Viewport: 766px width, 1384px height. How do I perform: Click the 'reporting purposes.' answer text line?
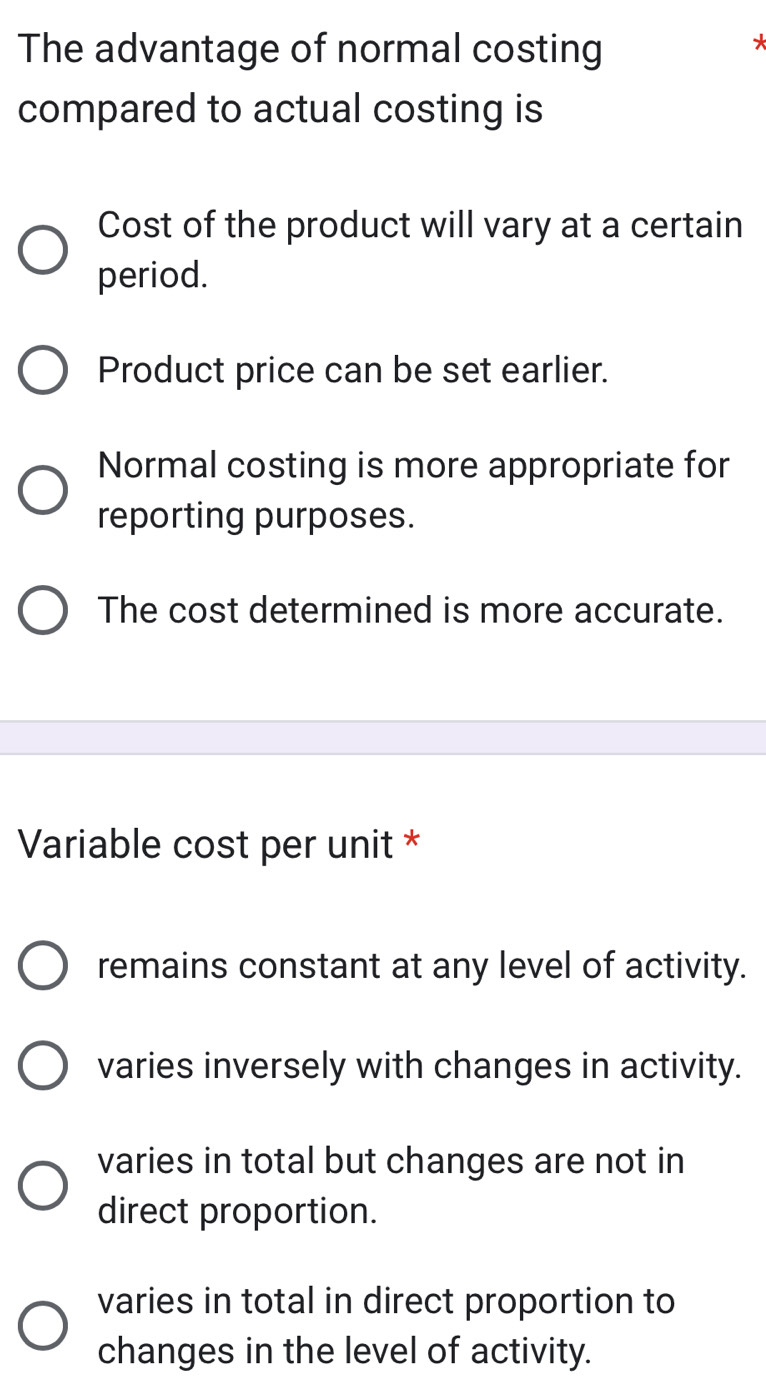pos(256,516)
